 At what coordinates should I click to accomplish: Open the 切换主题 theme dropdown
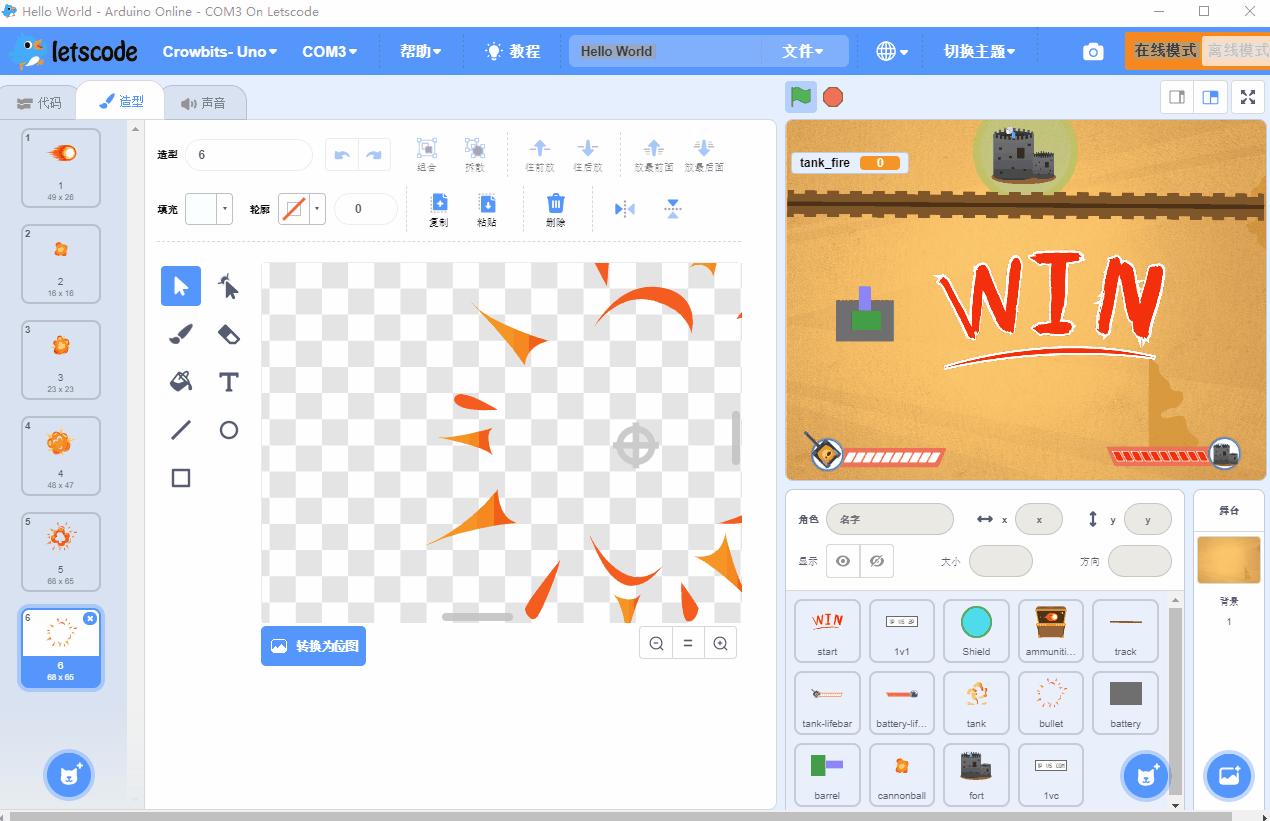coord(979,51)
